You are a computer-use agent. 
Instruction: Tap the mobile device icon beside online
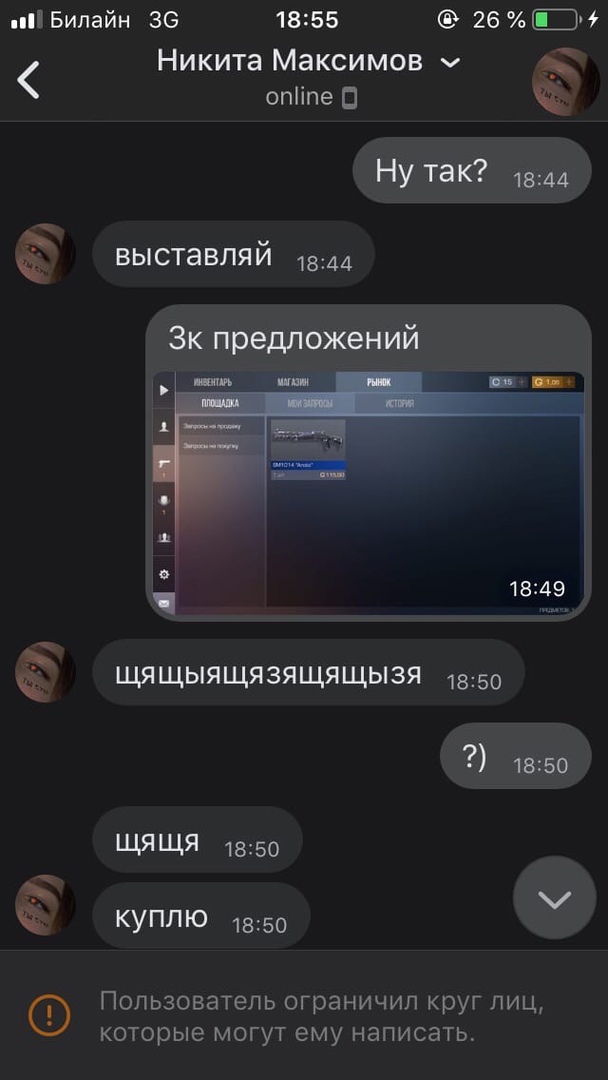[x=350, y=98]
